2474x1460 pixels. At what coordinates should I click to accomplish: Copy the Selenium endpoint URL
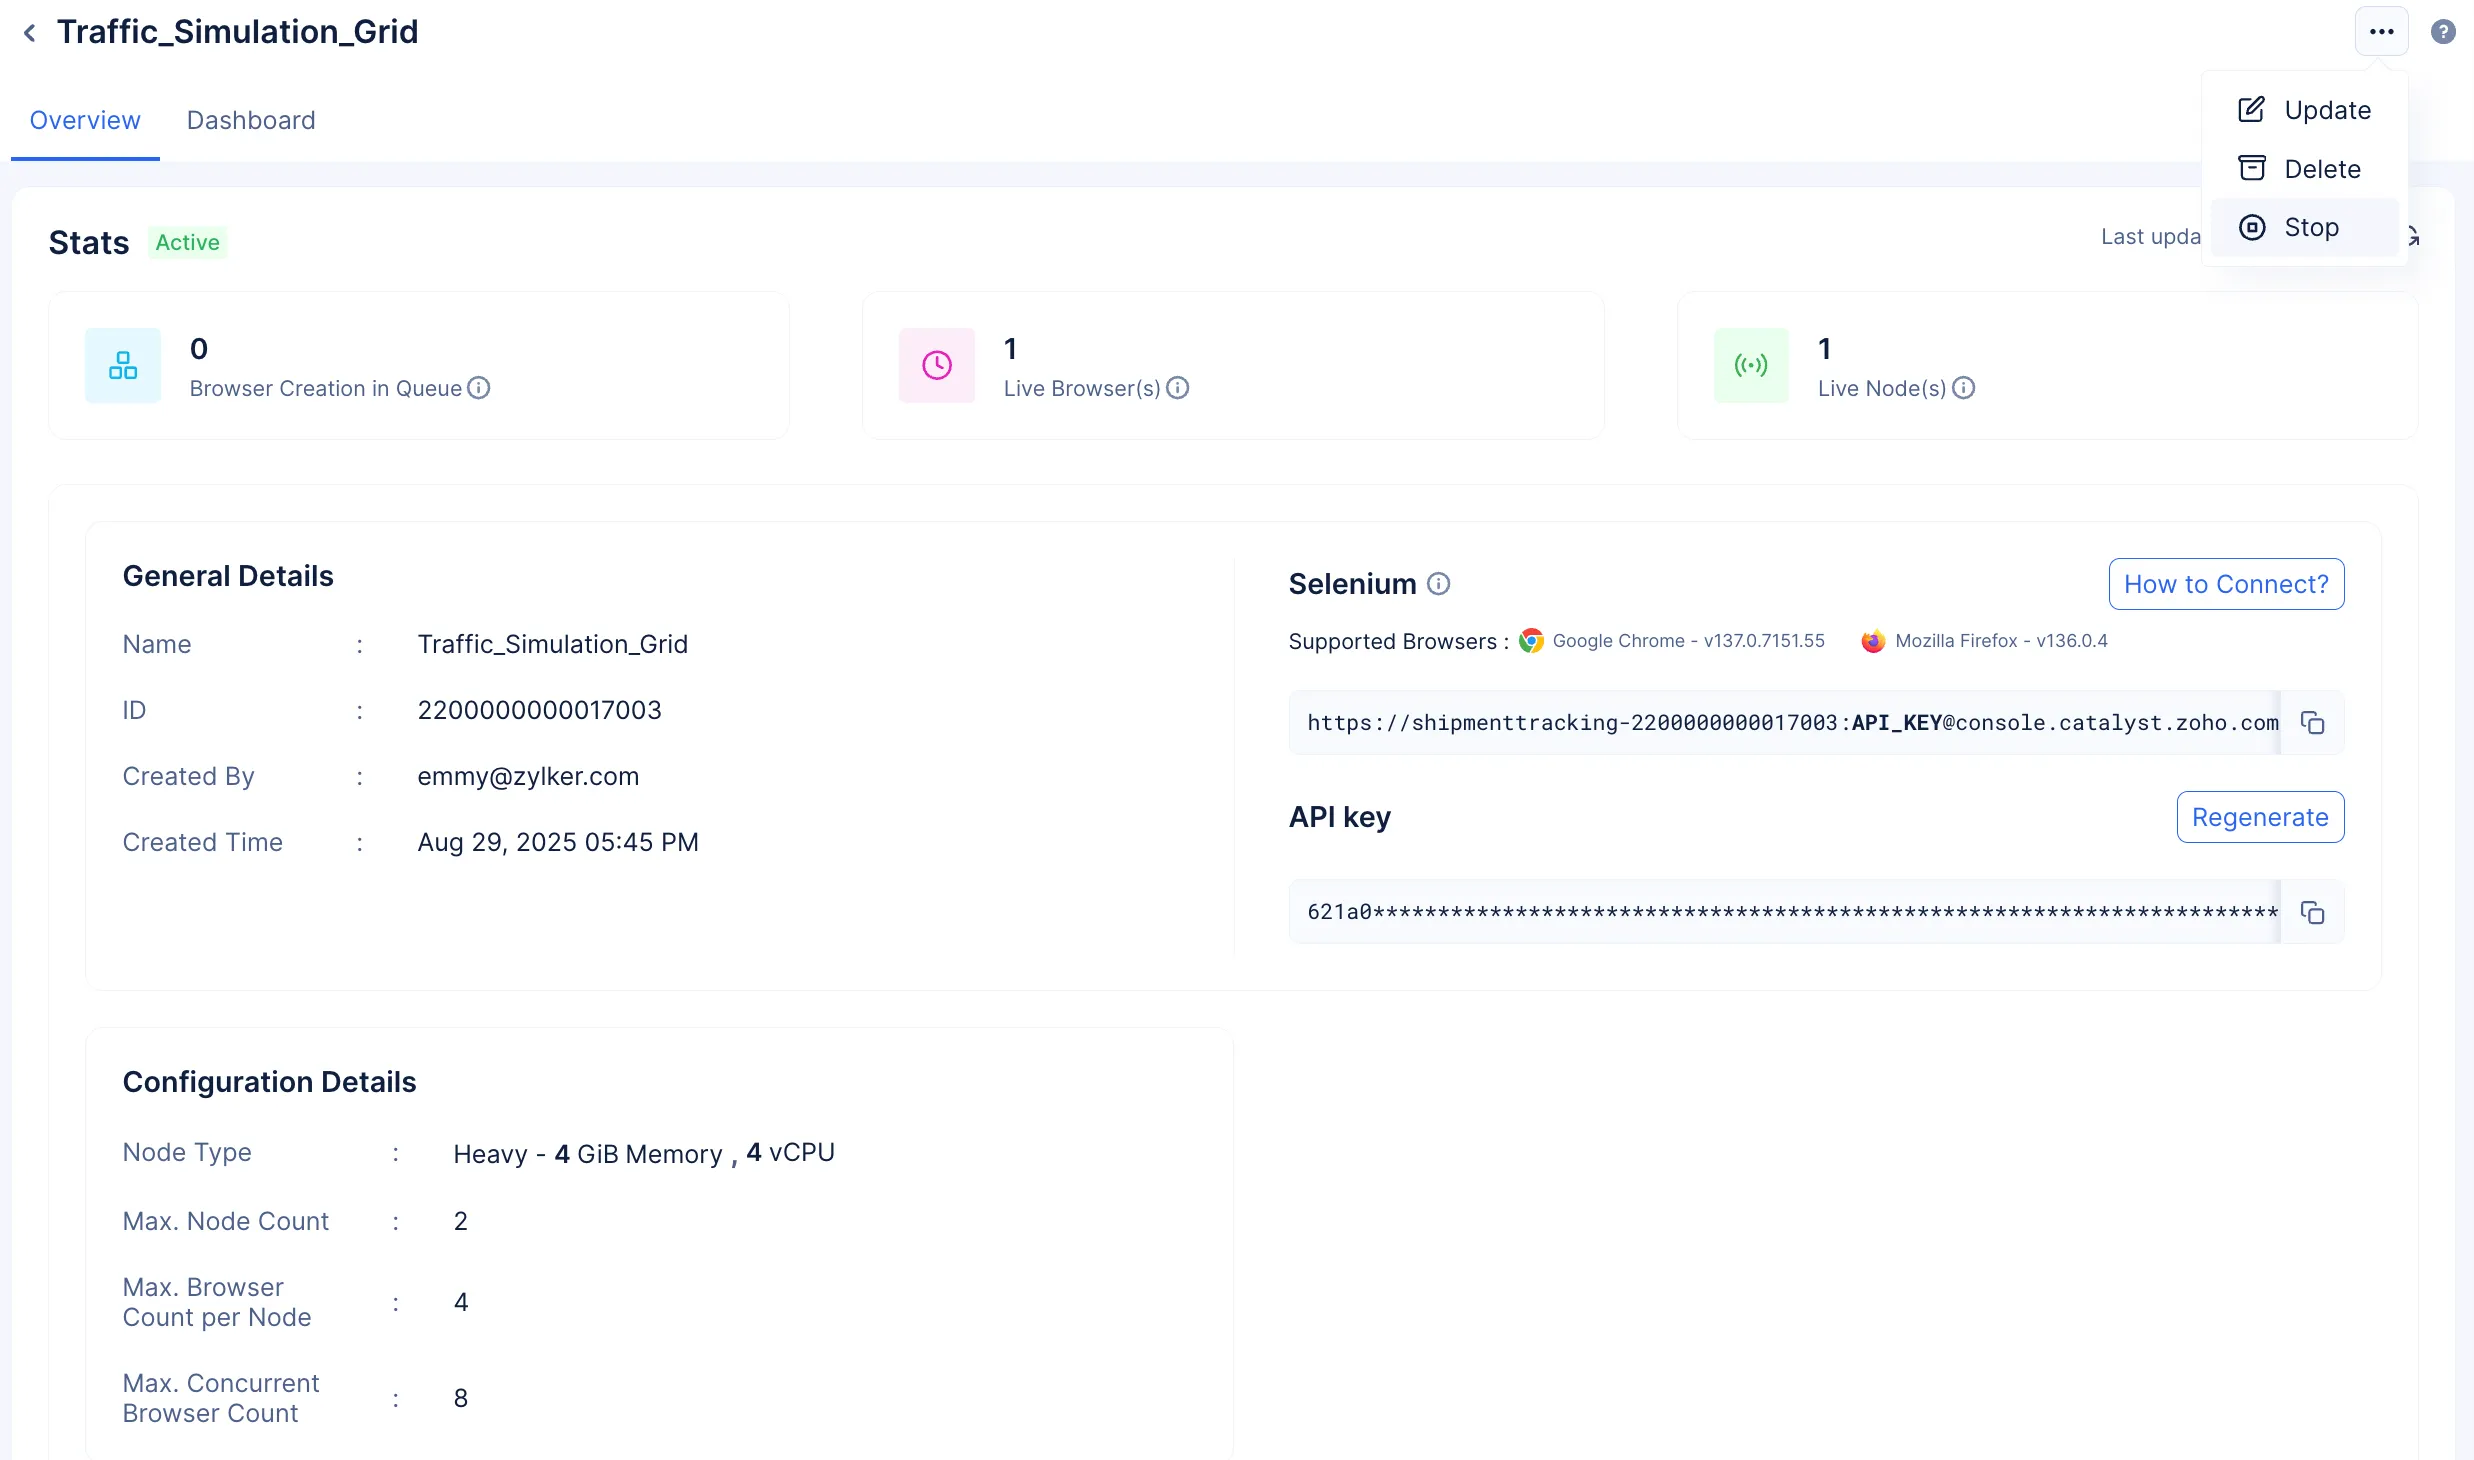click(2312, 723)
